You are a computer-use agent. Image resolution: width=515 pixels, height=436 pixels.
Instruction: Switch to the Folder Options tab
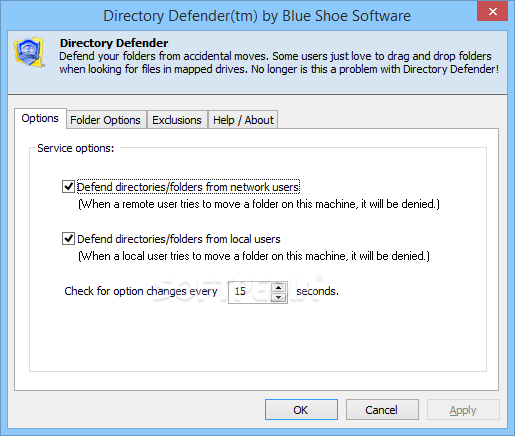click(105, 120)
